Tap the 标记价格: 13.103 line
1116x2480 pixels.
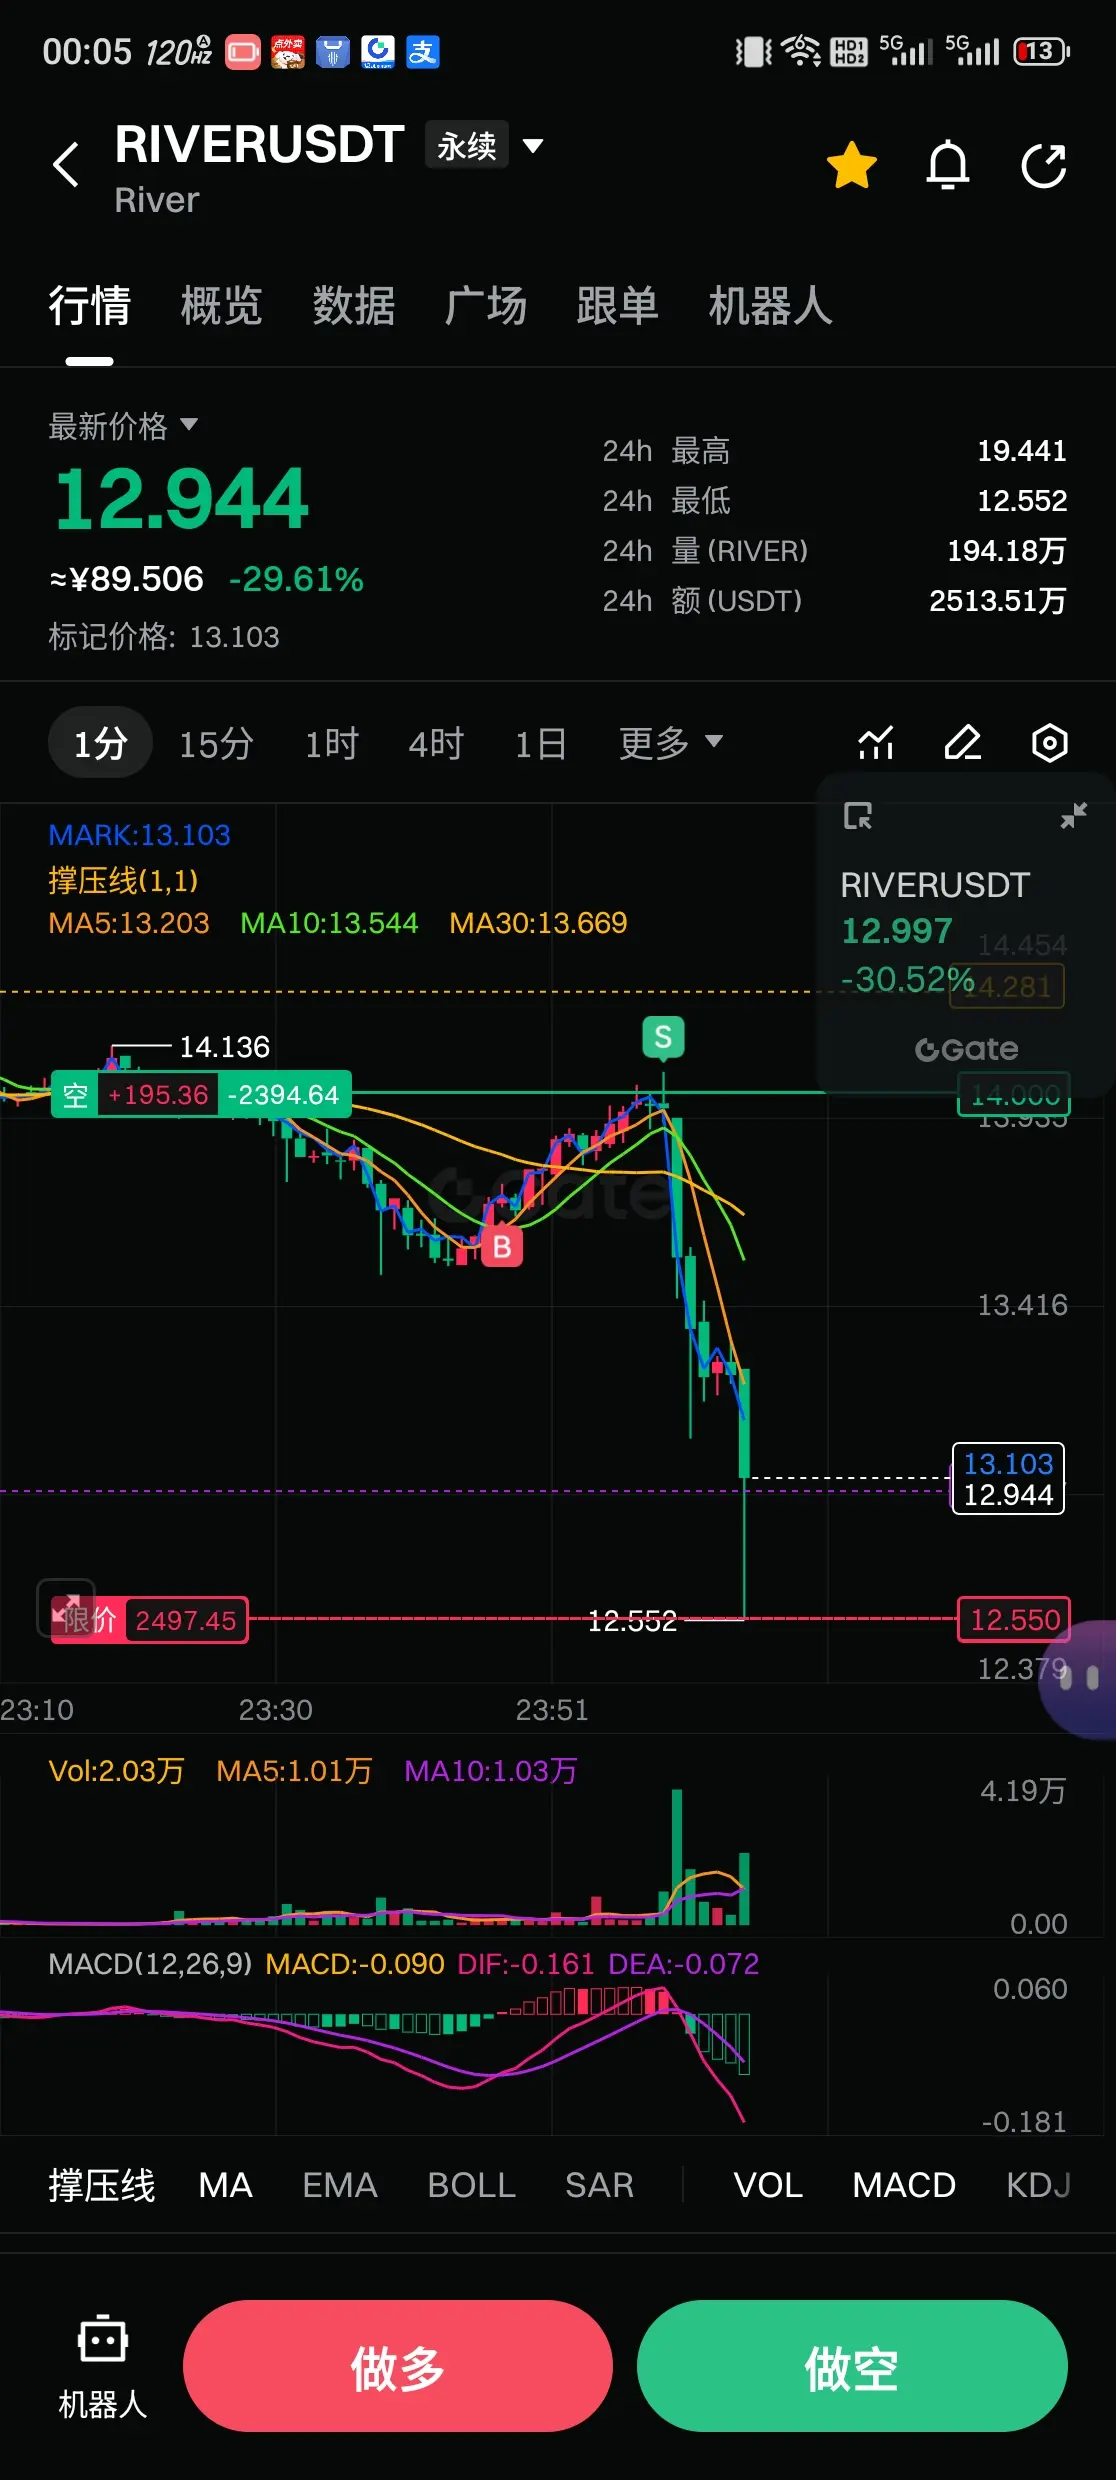tap(164, 637)
